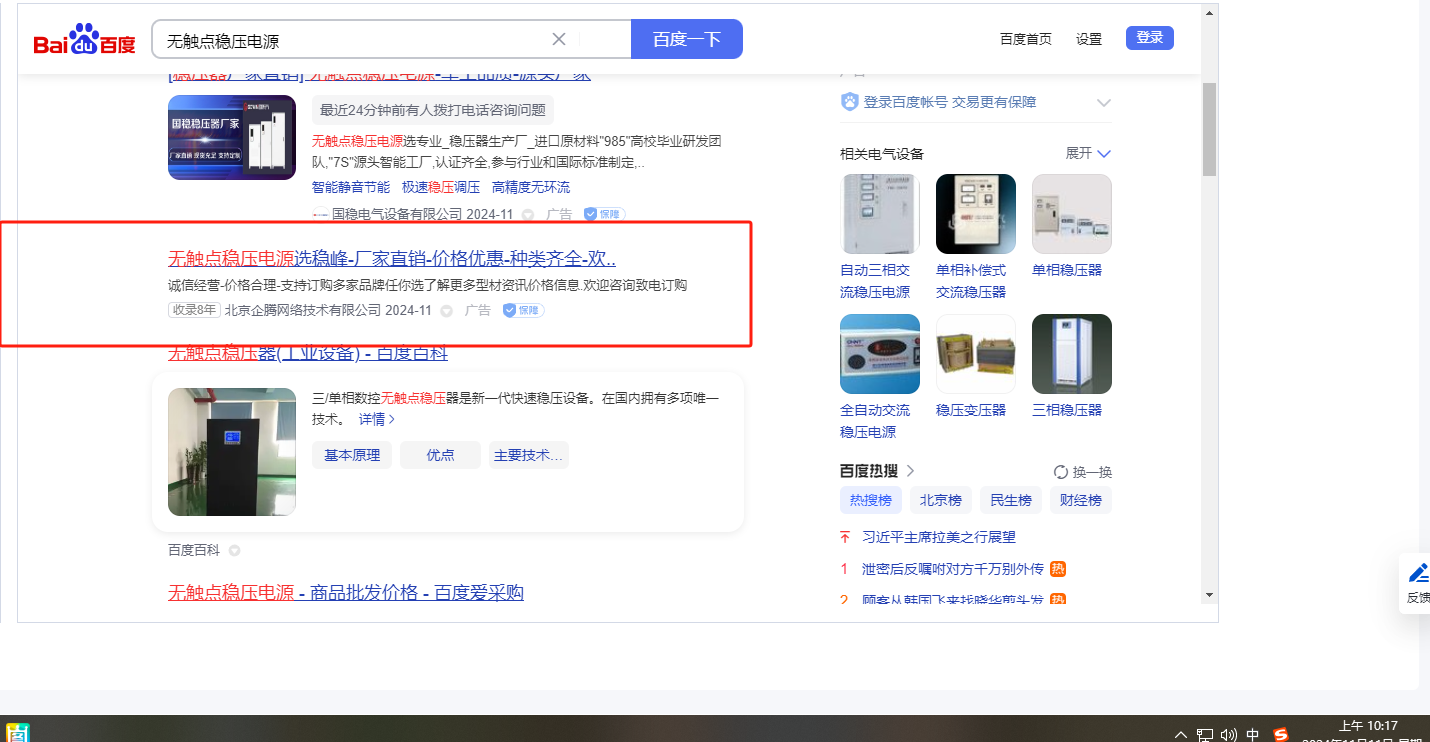
Task: Open hot search 泄密后反嘱咐对方千万别外传
Action: (953, 569)
